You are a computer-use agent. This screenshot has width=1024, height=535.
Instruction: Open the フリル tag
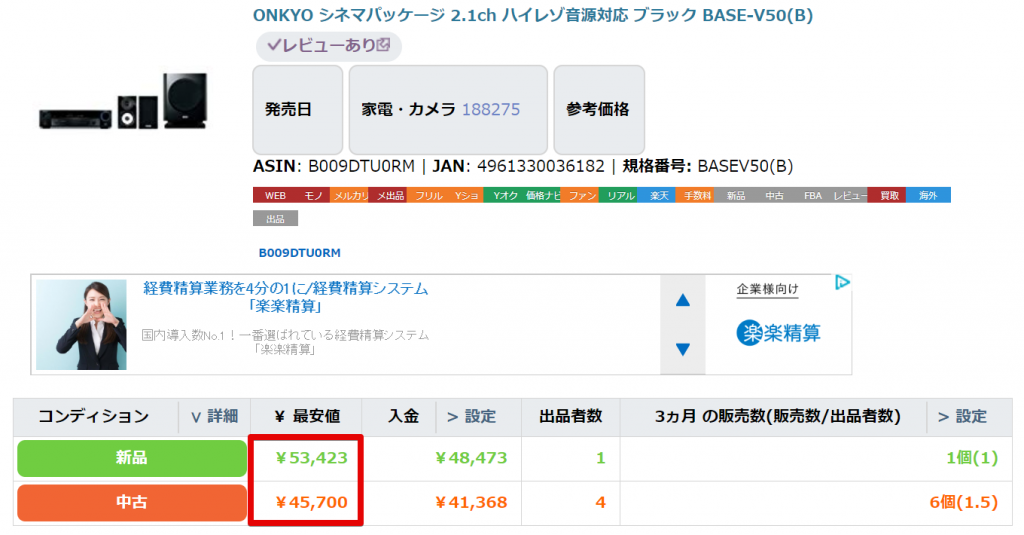coord(426,195)
